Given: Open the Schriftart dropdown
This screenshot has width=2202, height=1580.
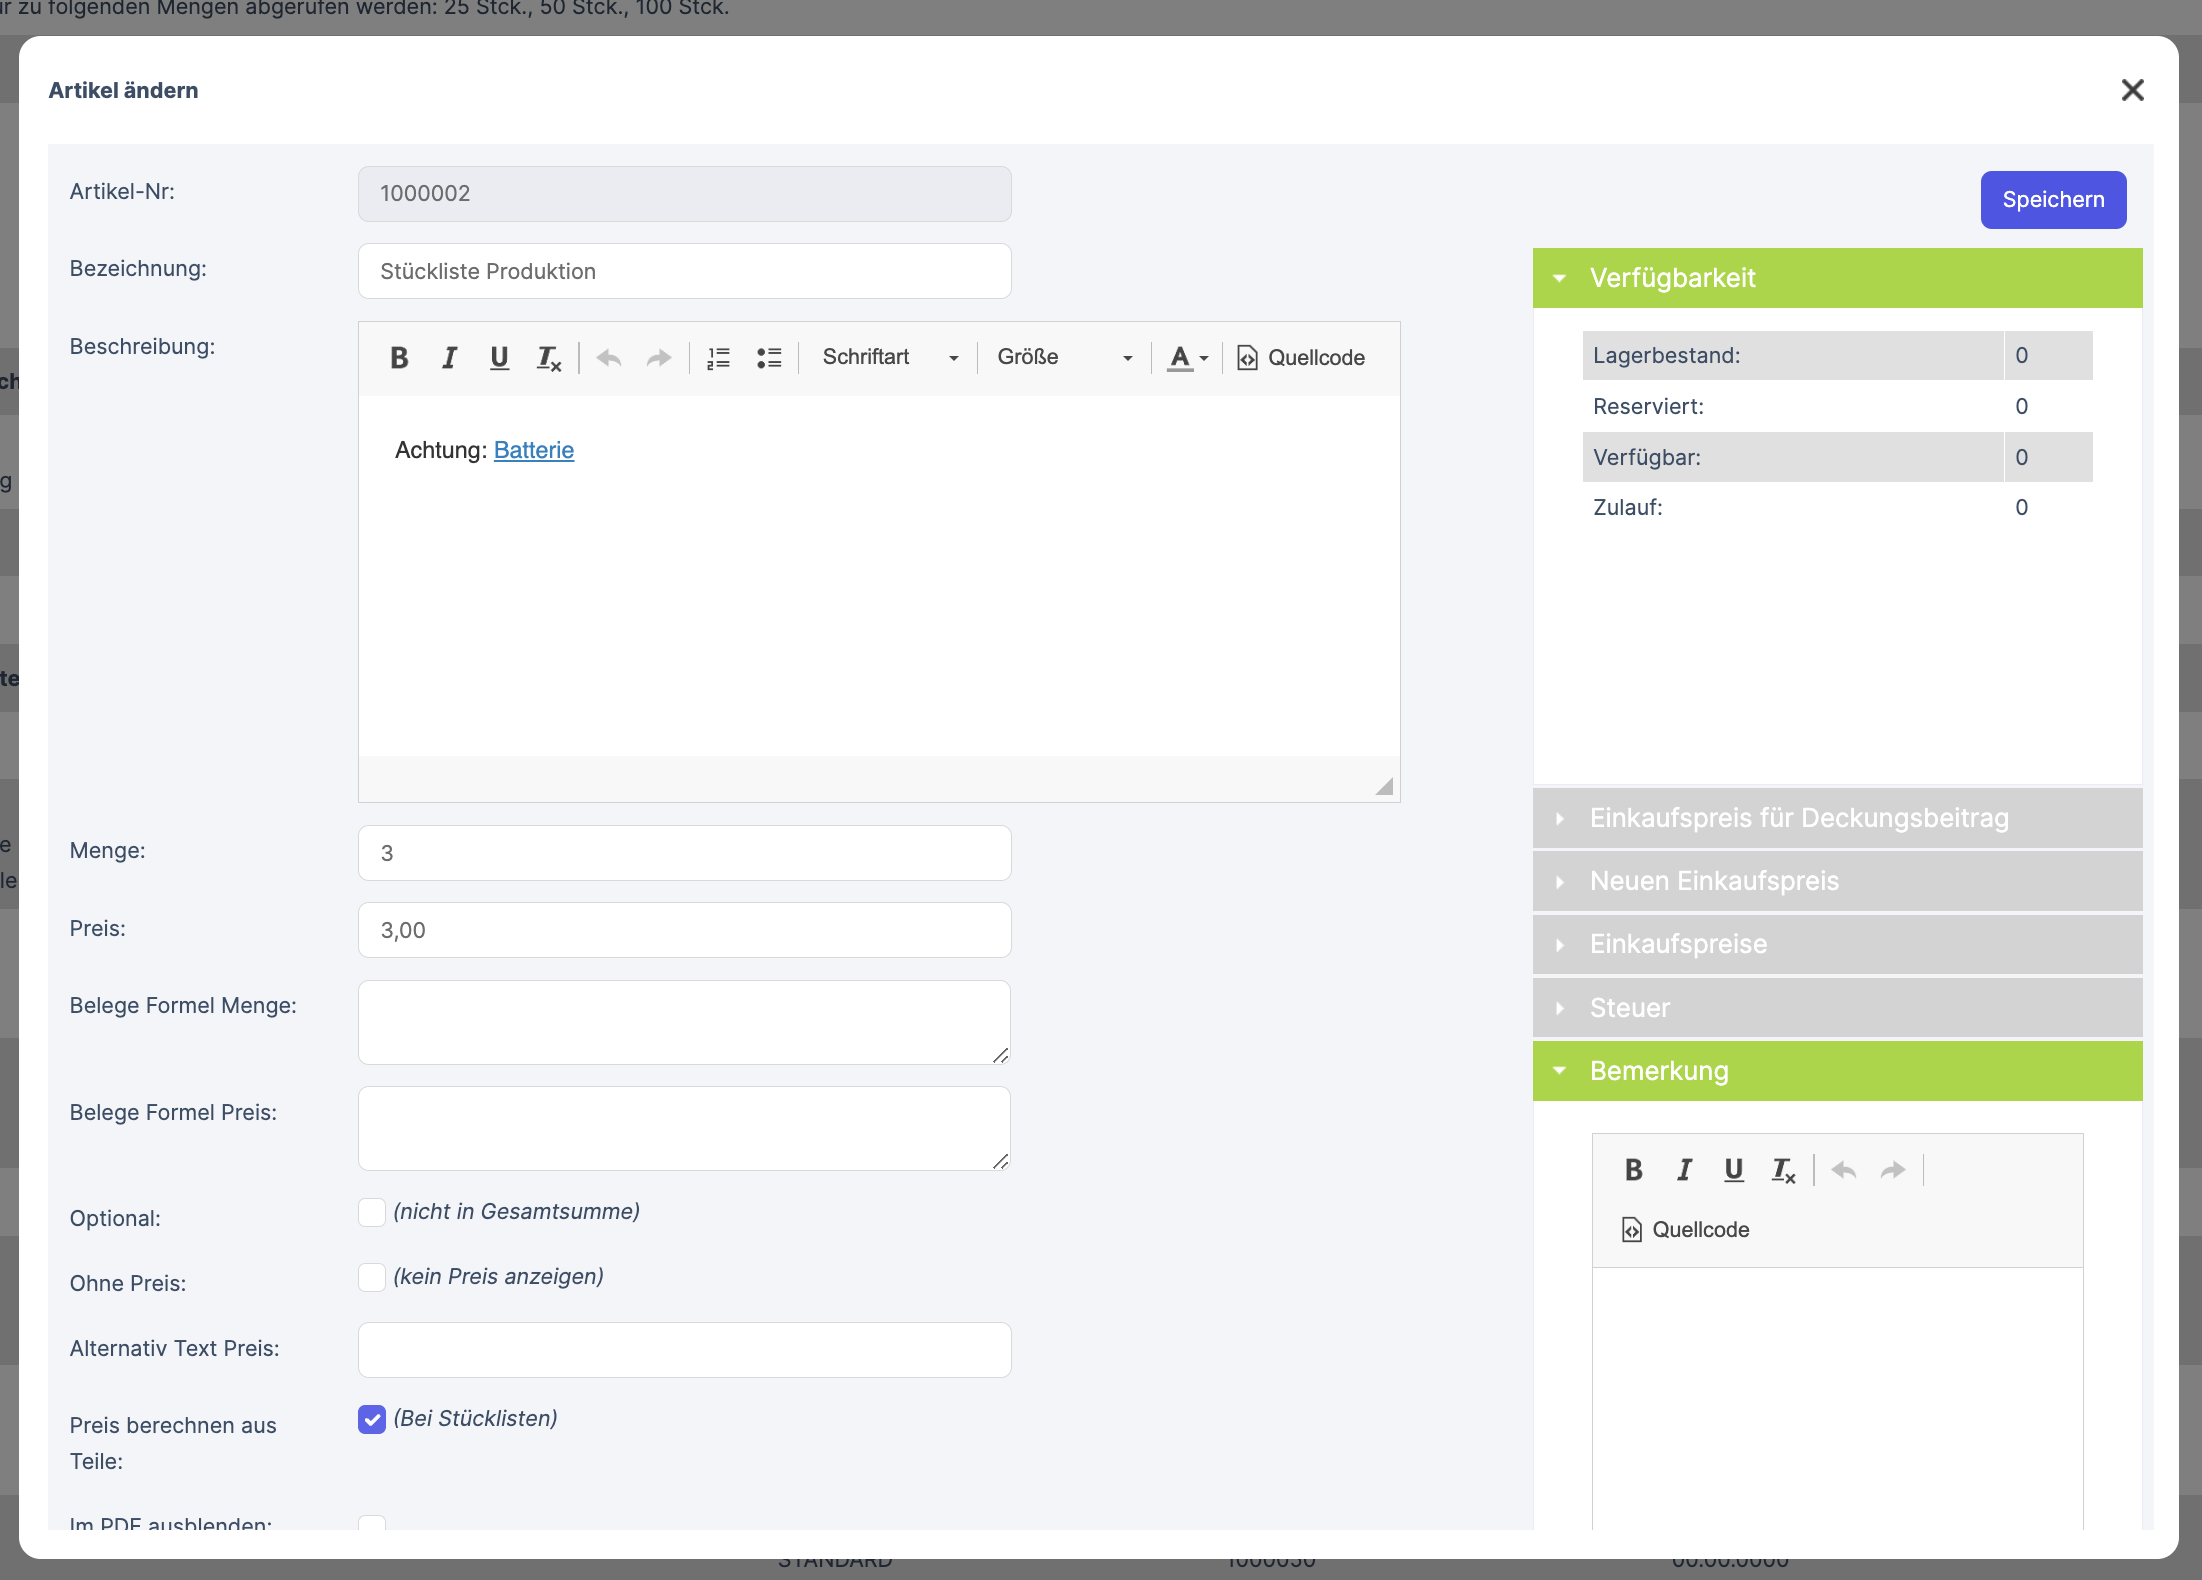Looking at the screenshot, I should click(x=889, y=358).
